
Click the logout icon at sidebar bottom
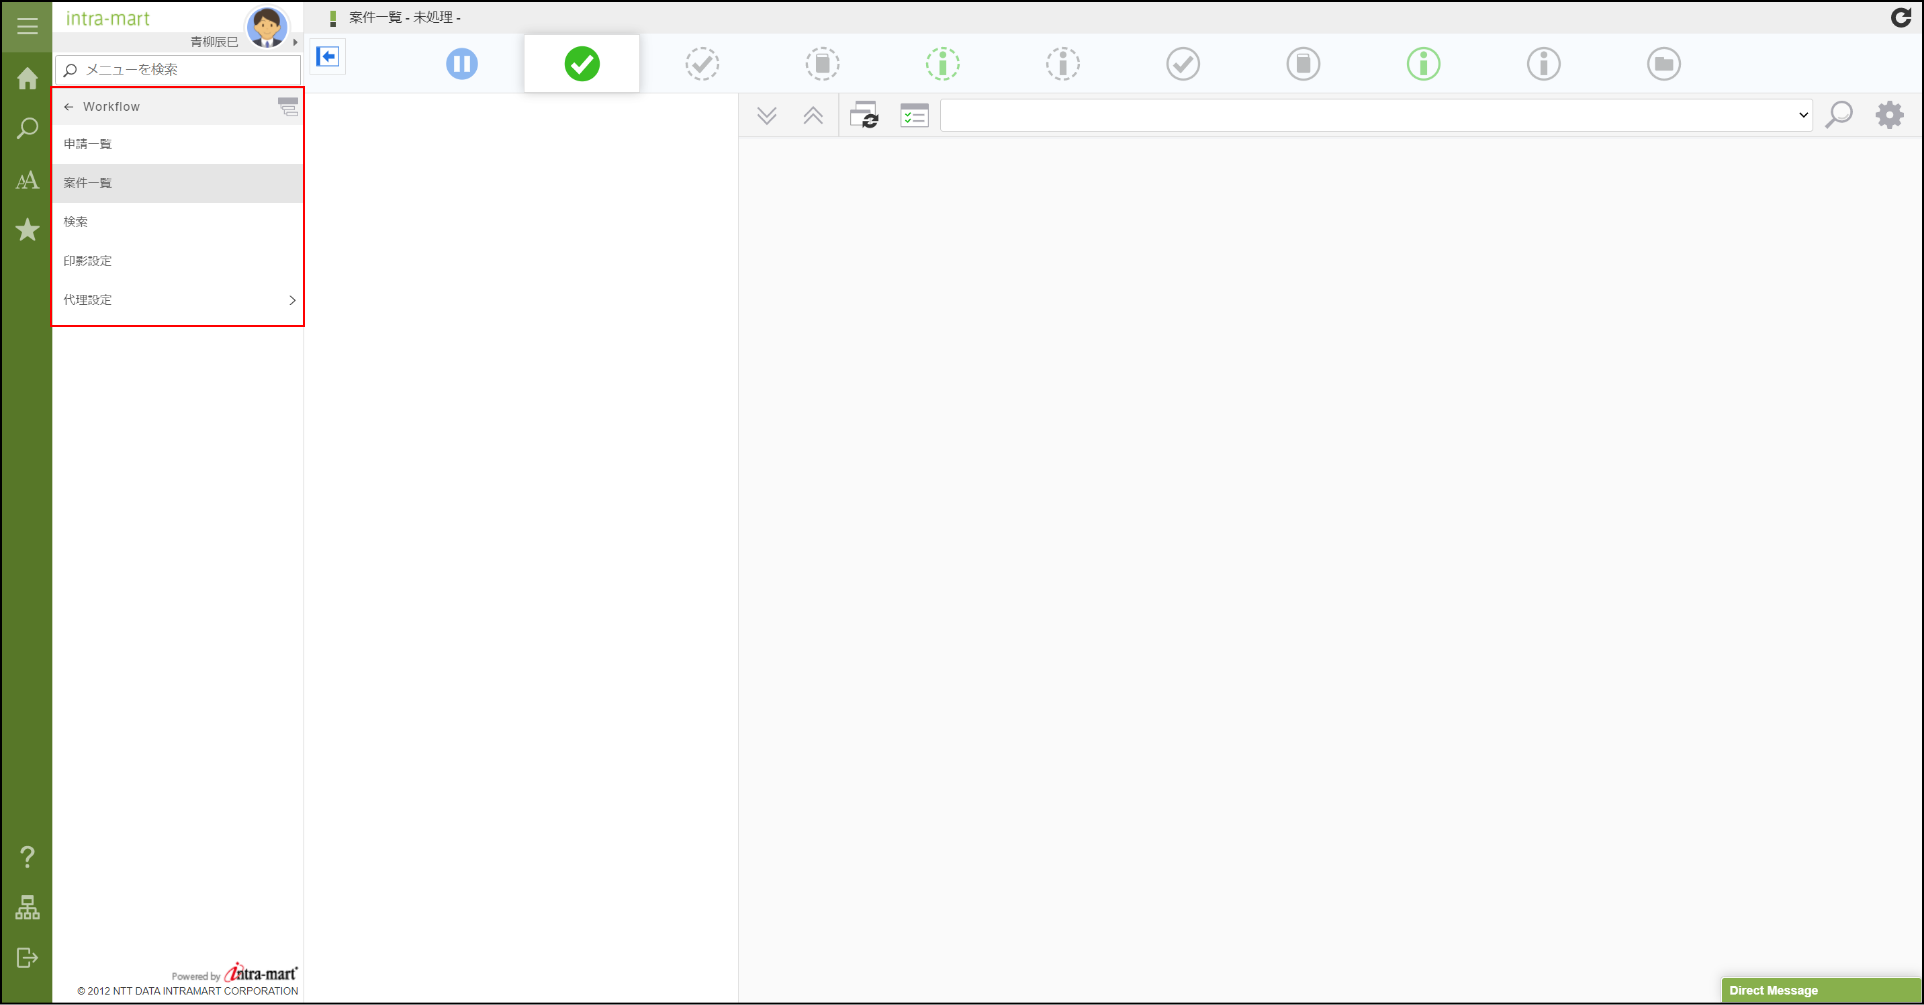click(x=27, y=958)
